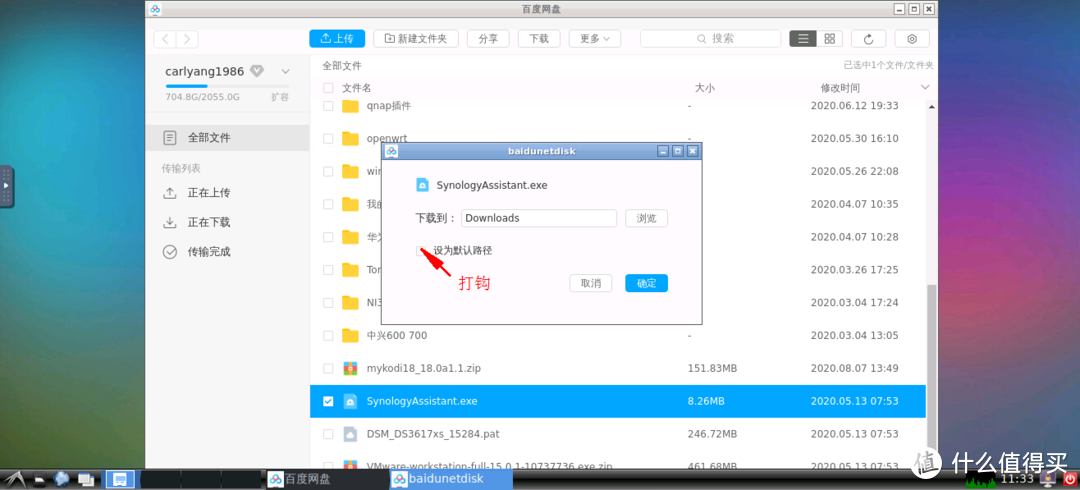Enable the 设为默认路径 checkbox
Screen dimensions: 1080x490
421,251
